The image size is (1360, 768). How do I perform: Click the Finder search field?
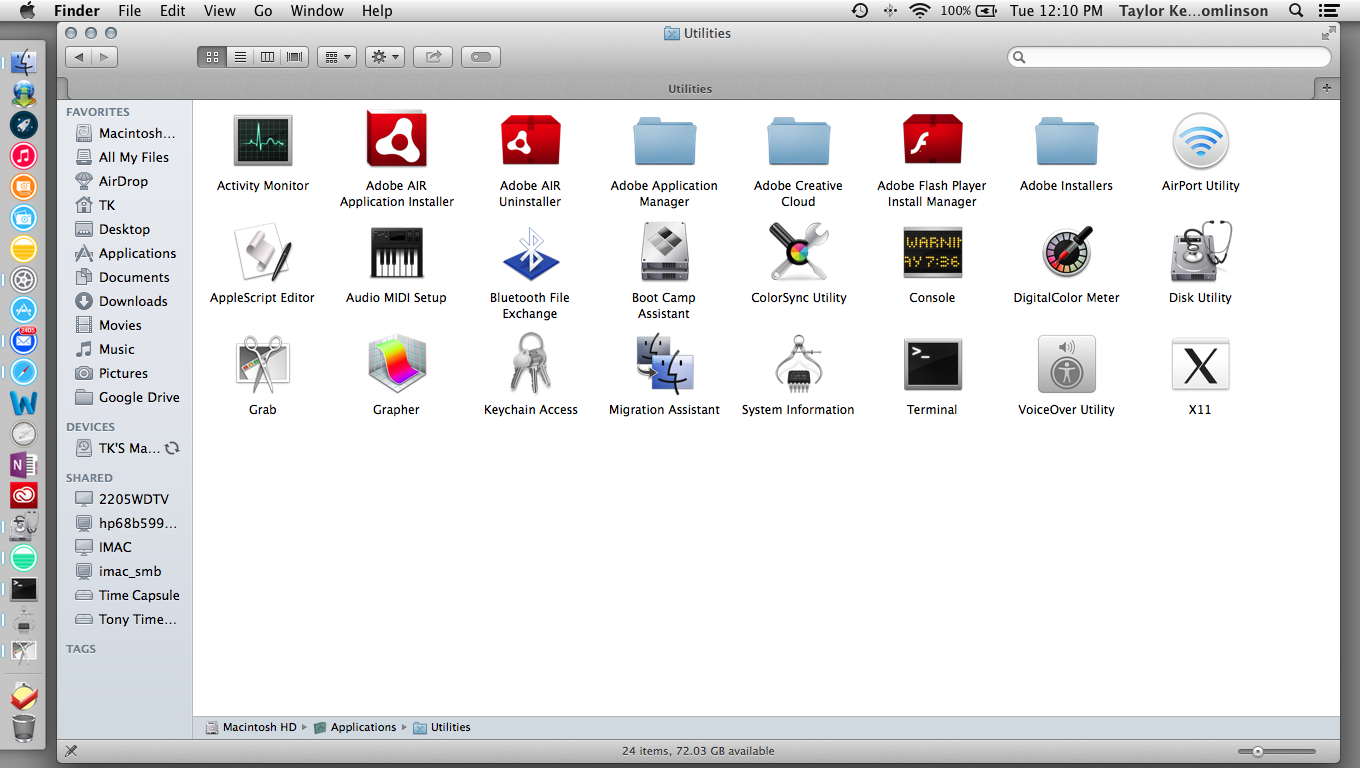click(1170, 57)
